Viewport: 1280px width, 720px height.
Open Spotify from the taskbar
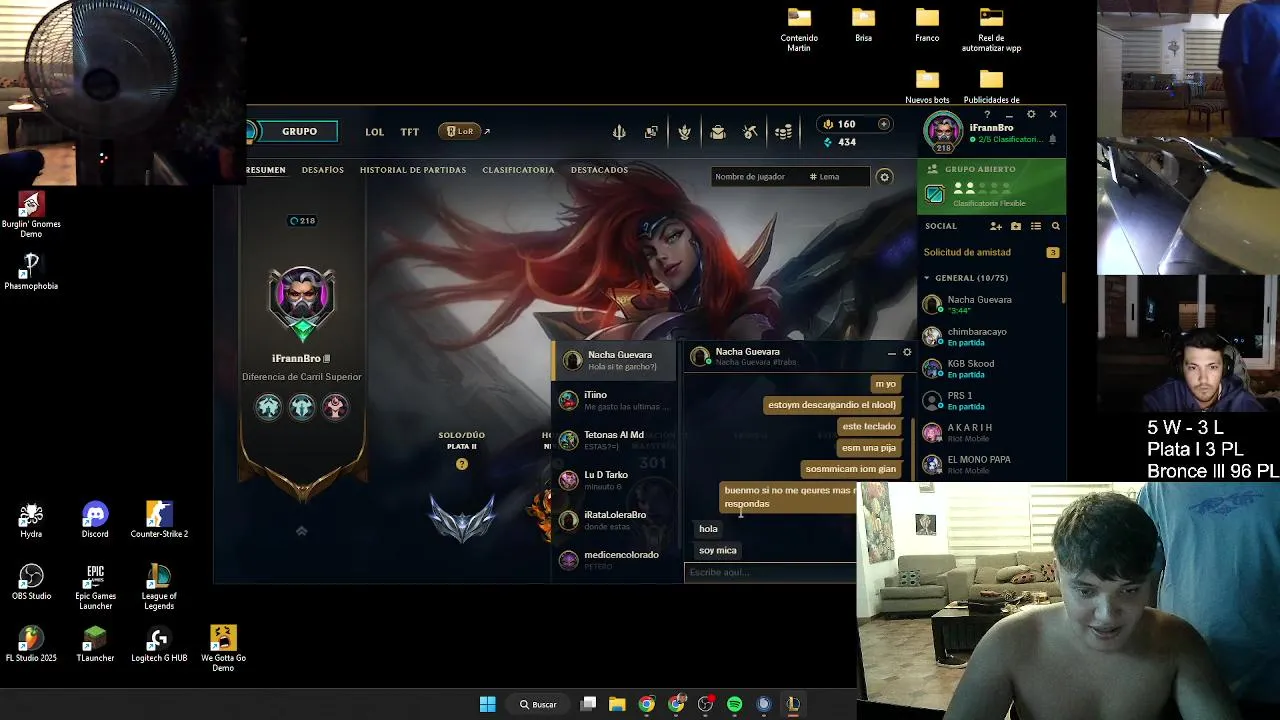[x=735, y=704]
